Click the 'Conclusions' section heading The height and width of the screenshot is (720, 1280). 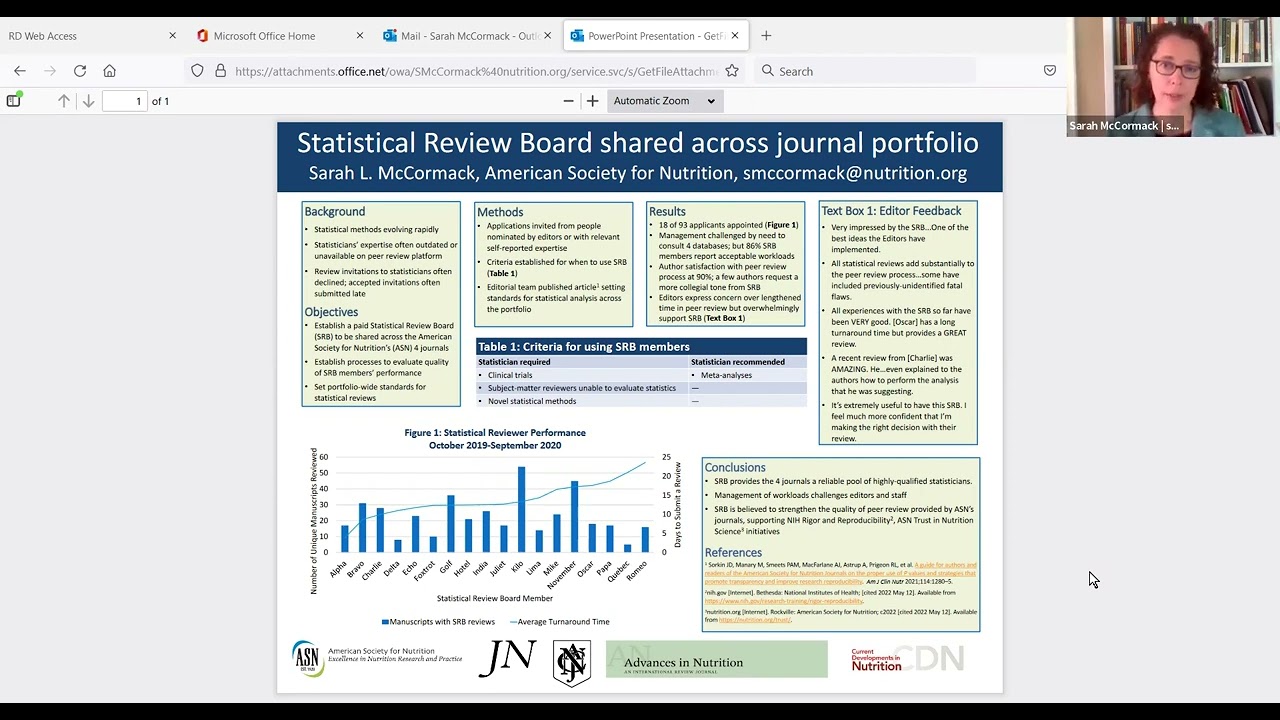pyautogui.click(x=735, y=467)
